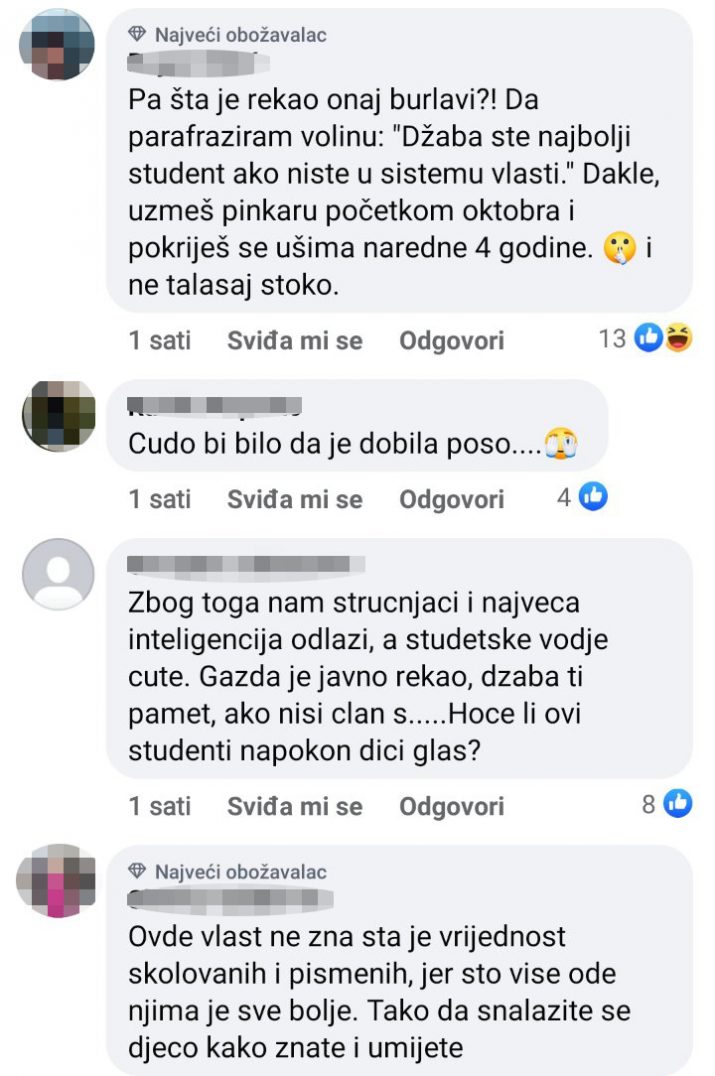The width and height of the screenshot is (715, 1076).
Task: Reply to the 'Cudo bi bilo' comment
Action: pyautogui.click(x=452, y=499)
